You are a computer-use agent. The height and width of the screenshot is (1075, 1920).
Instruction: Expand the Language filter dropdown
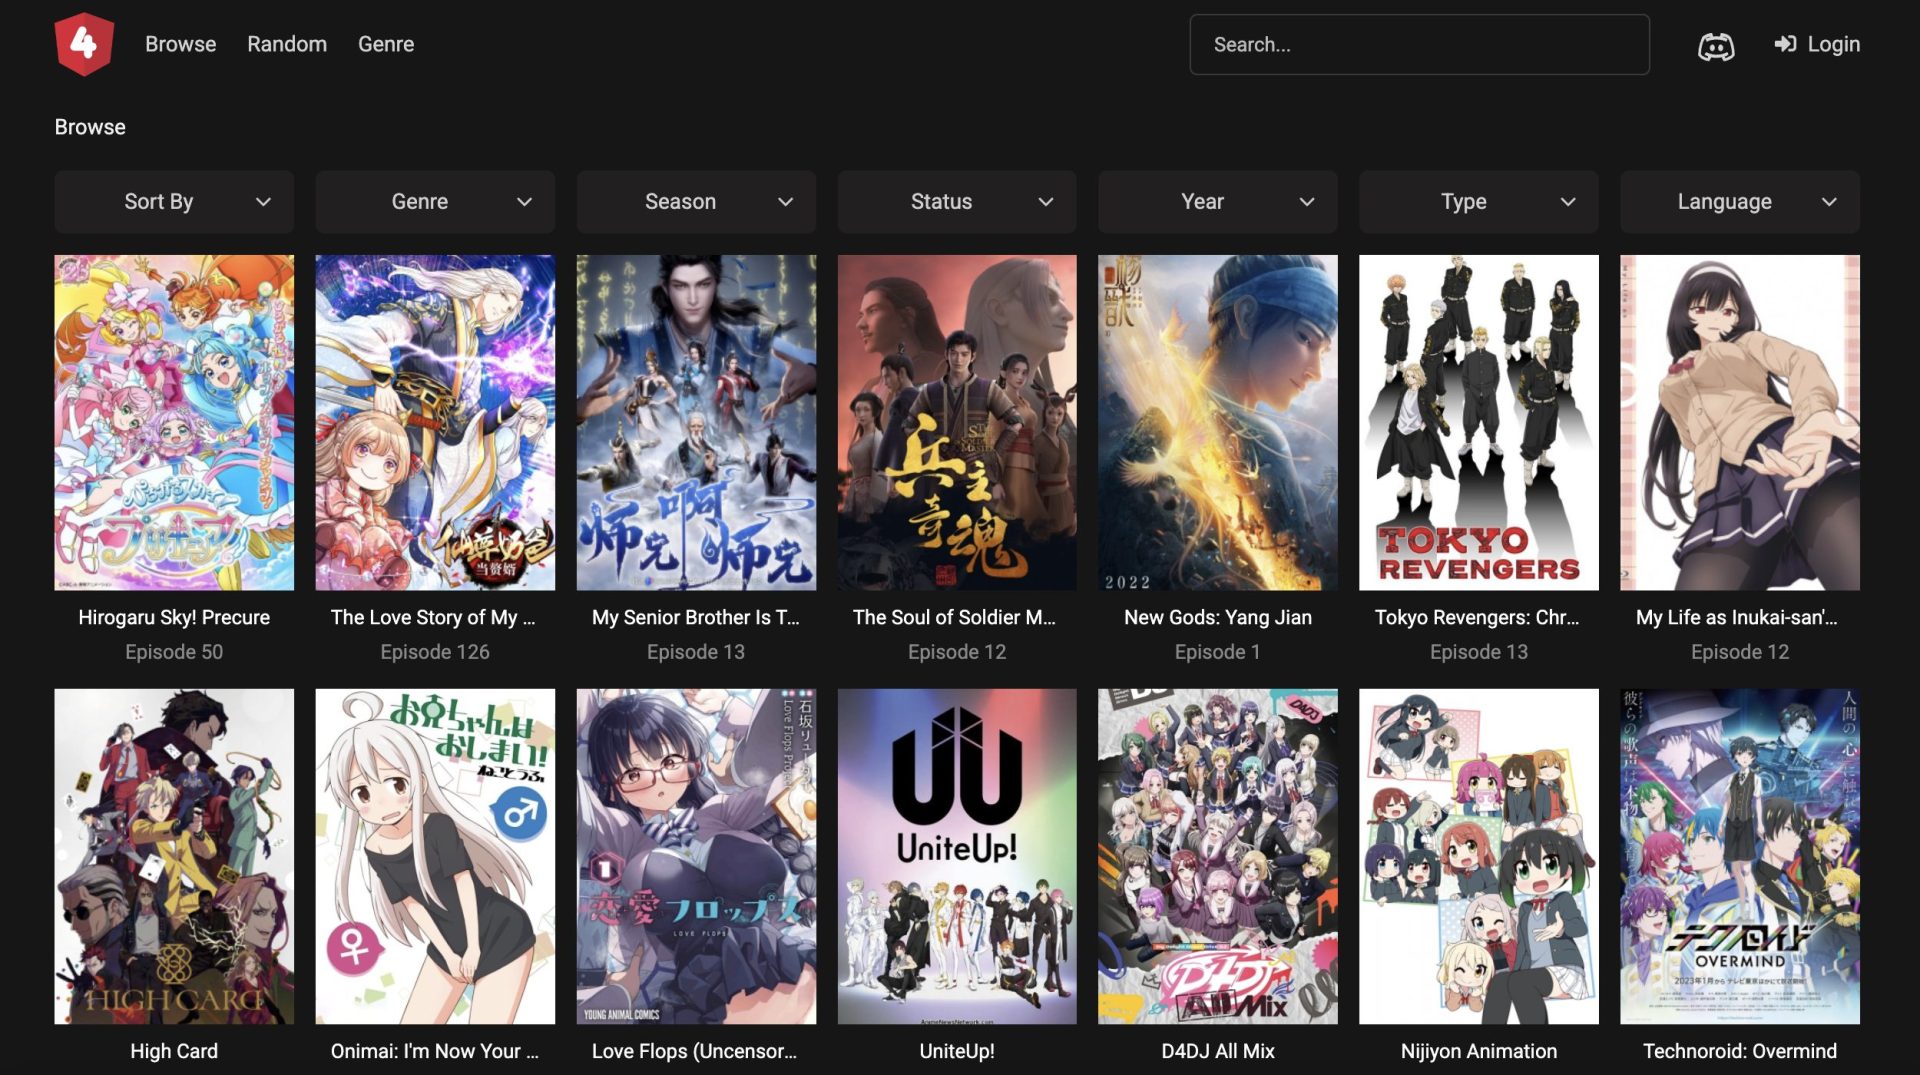(1740, 201)
